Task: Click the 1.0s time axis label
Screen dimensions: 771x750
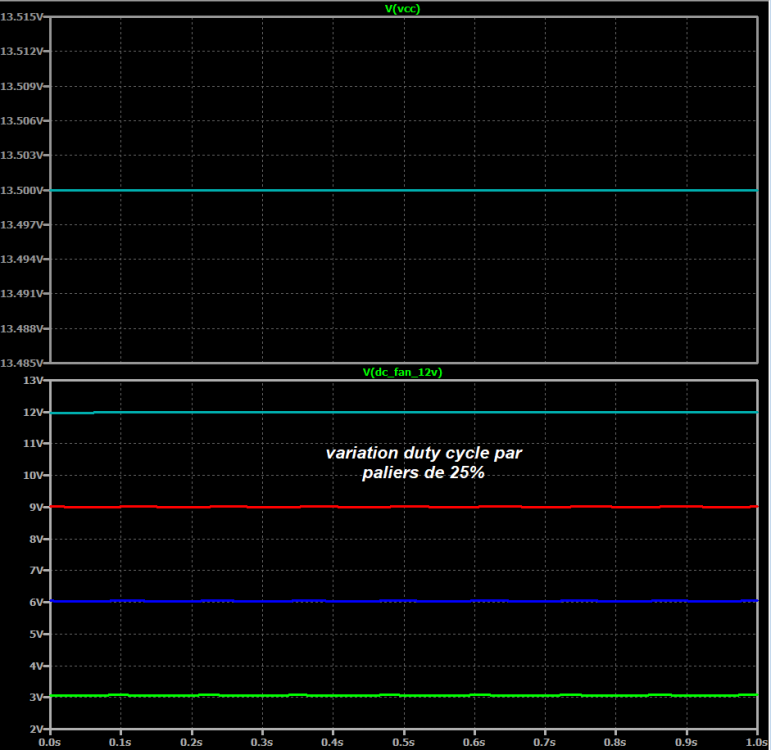Action: (757, 742)
